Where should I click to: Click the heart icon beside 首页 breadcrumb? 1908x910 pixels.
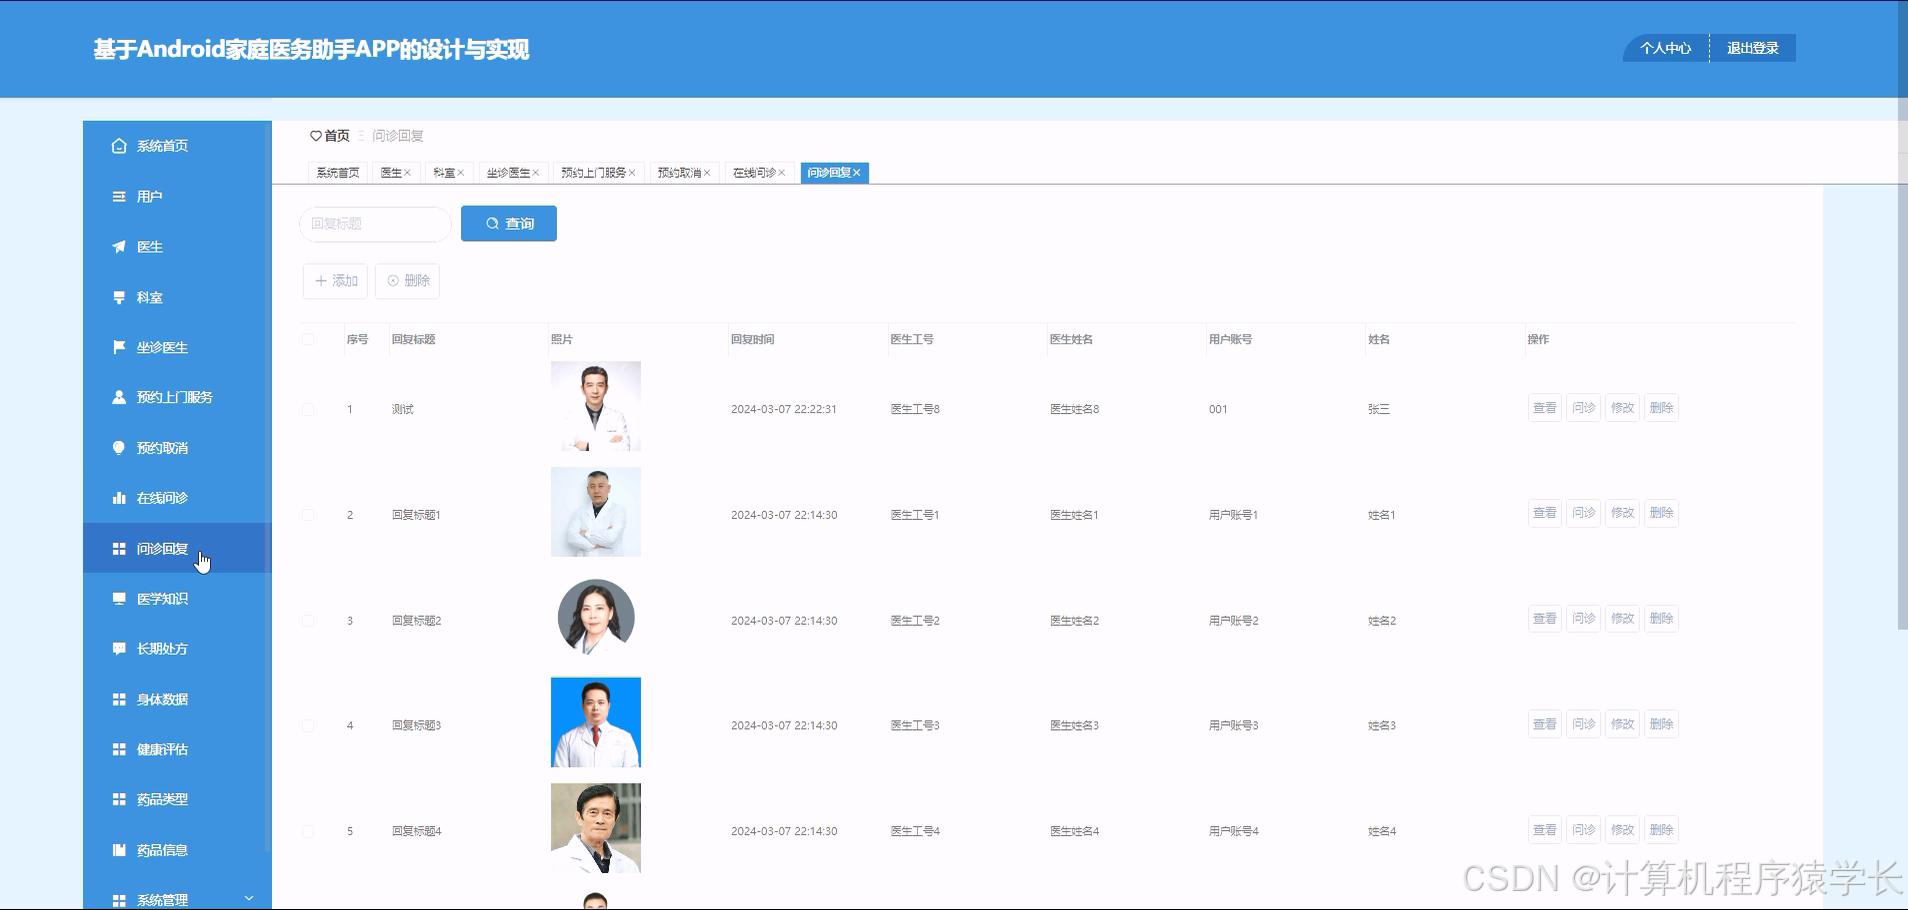click(316, 136)
